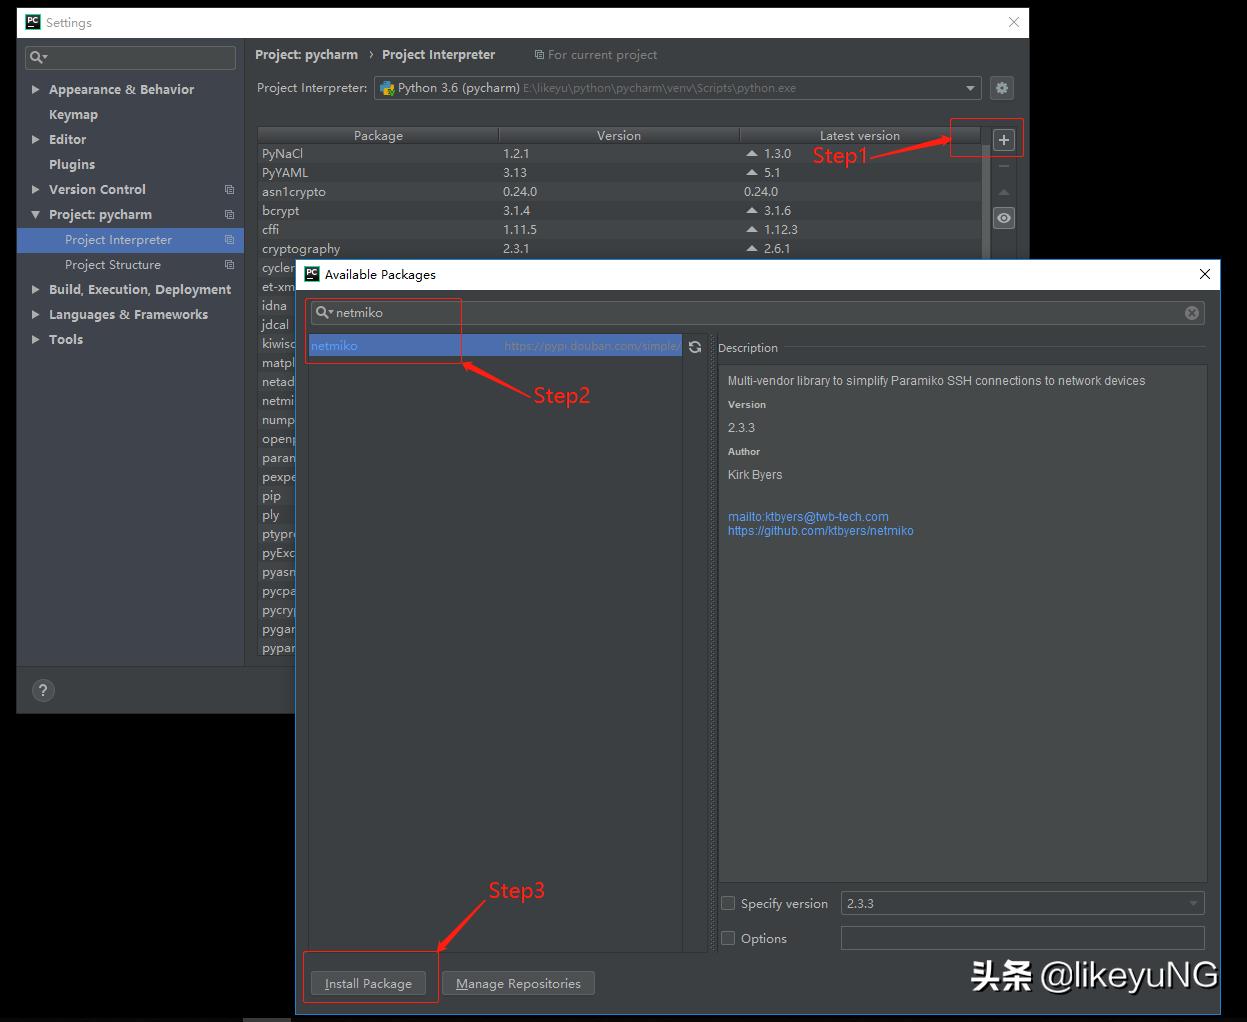Click the copy icon beside Project: pycharm
The image size is (1247, 1022).
229,214
